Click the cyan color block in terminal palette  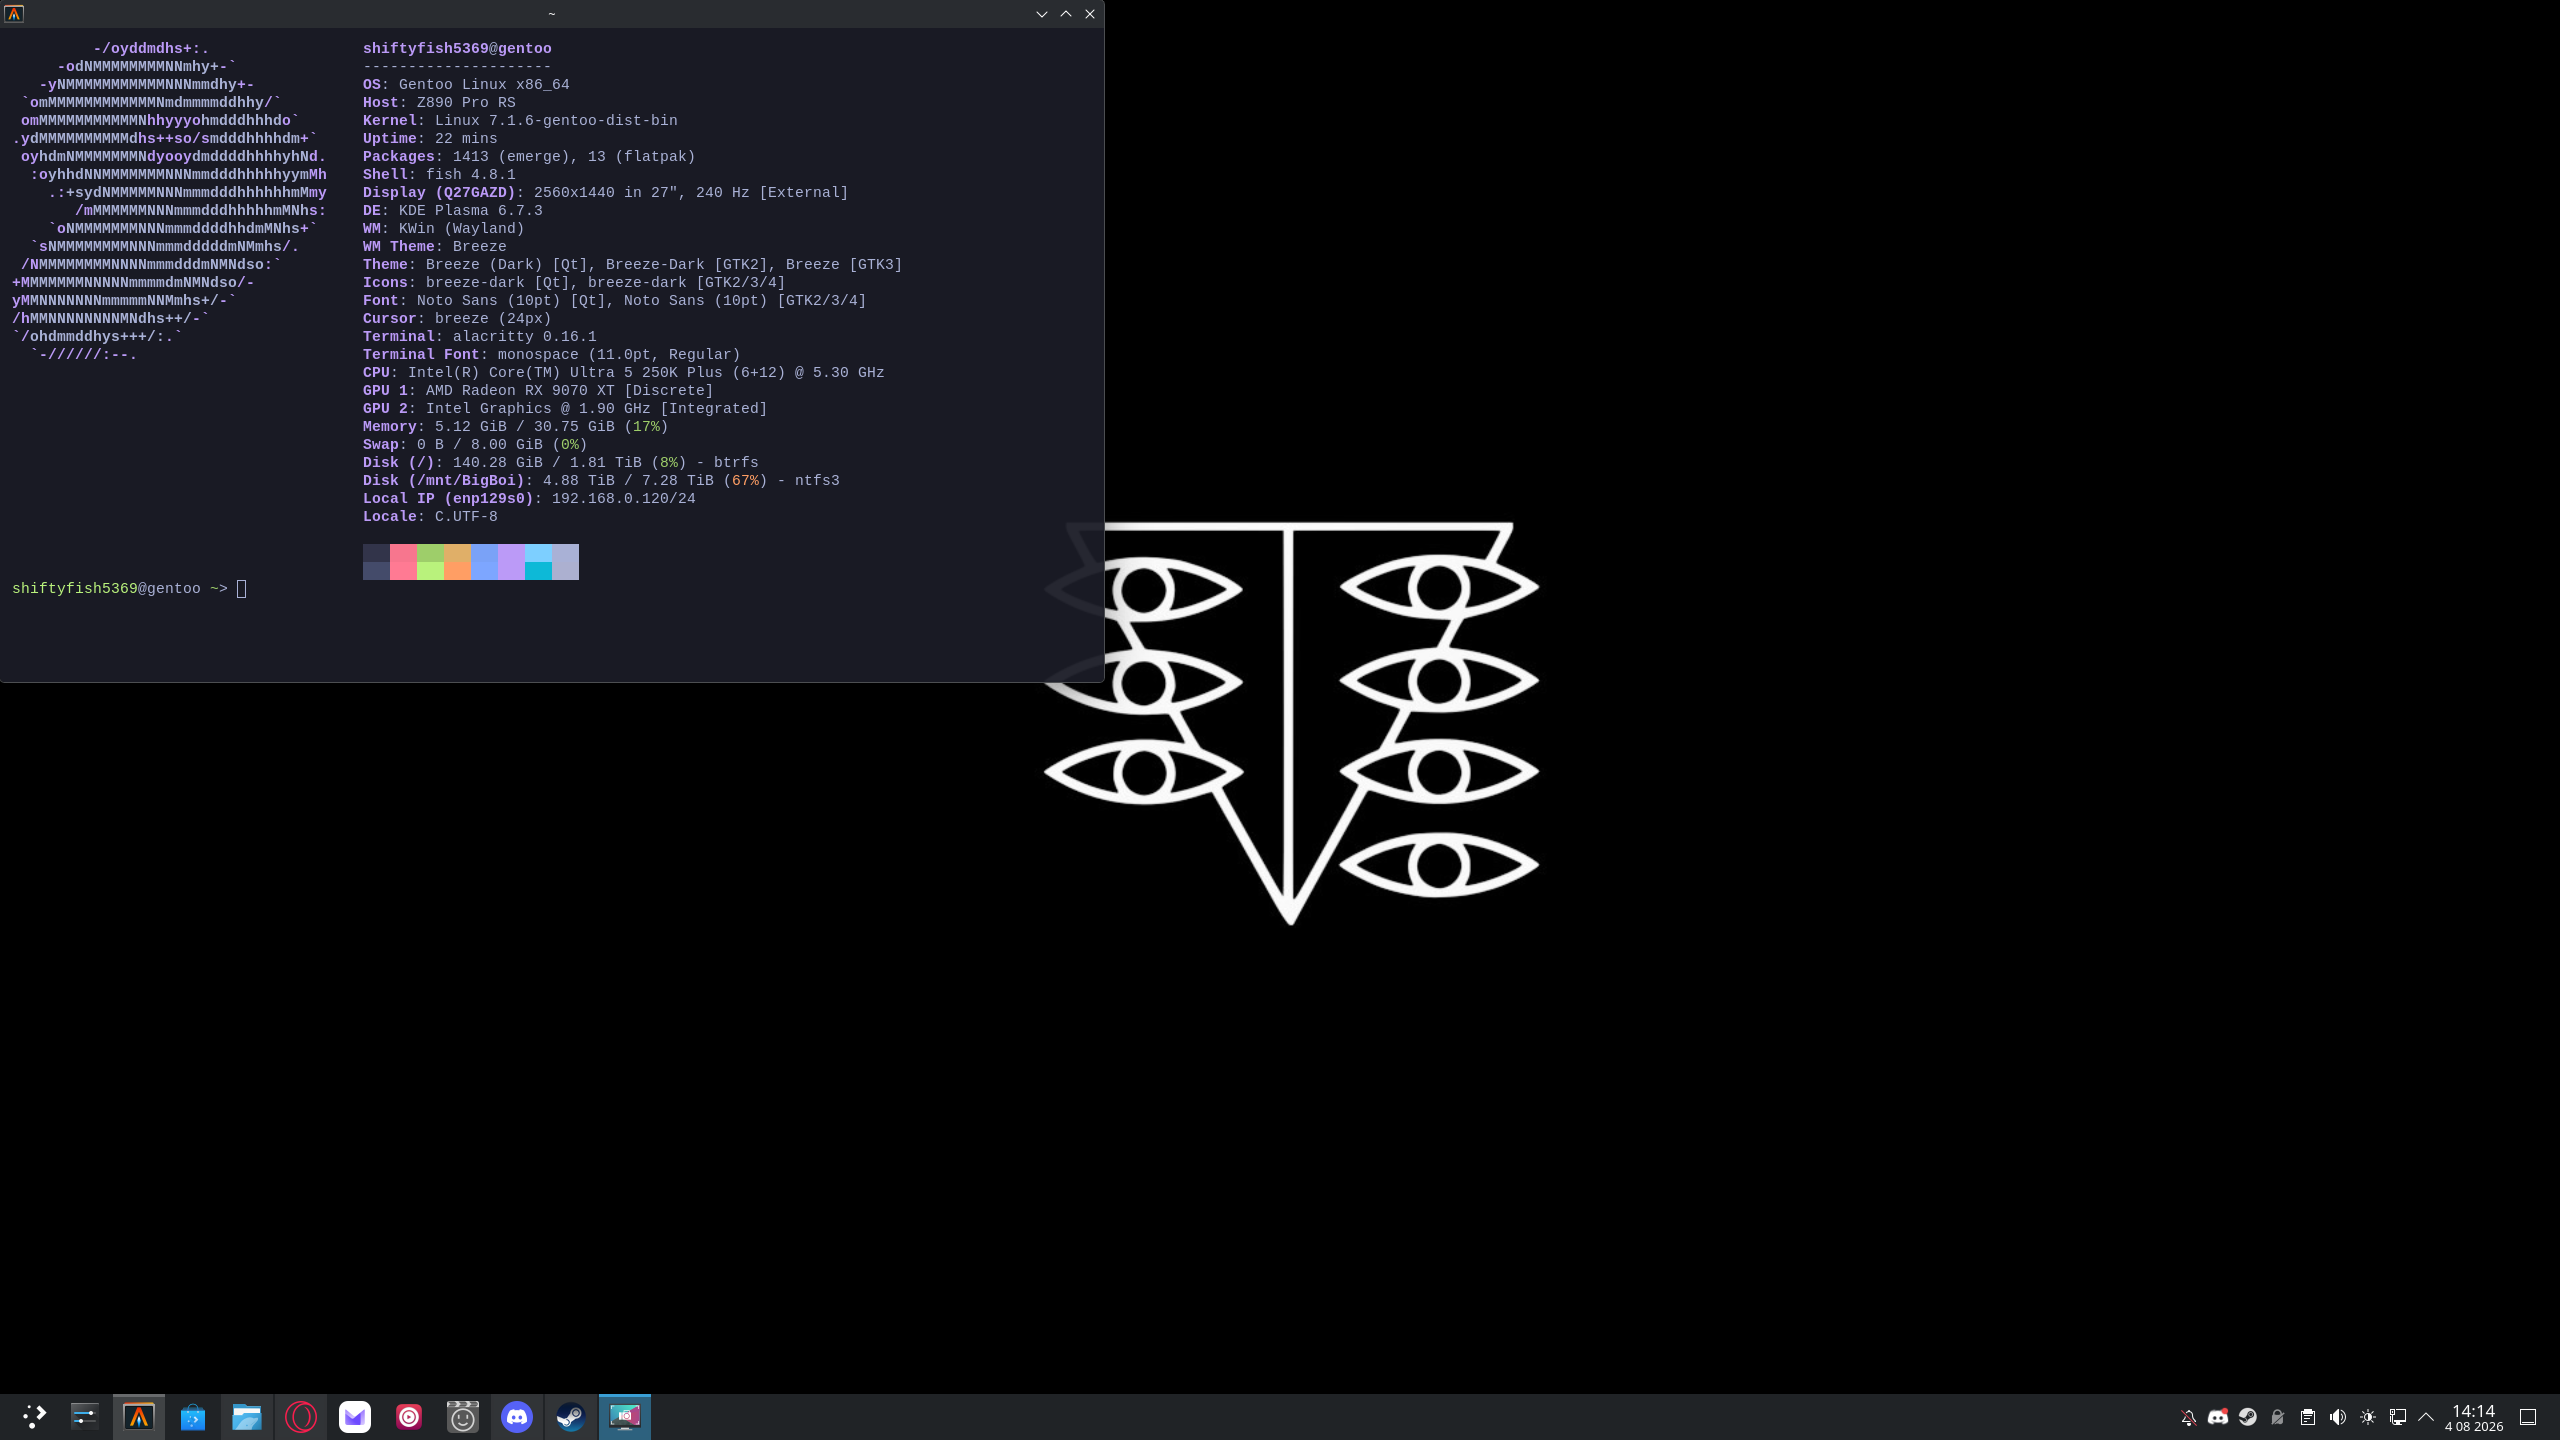[538, 562]
